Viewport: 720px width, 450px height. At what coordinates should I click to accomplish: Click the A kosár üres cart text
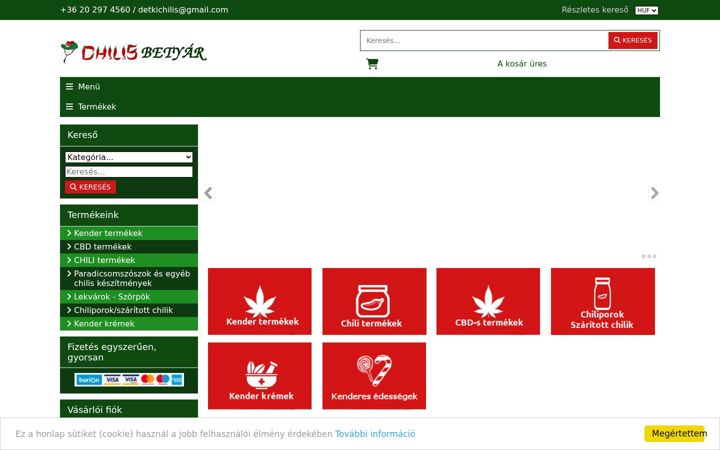tap(522, 64)
